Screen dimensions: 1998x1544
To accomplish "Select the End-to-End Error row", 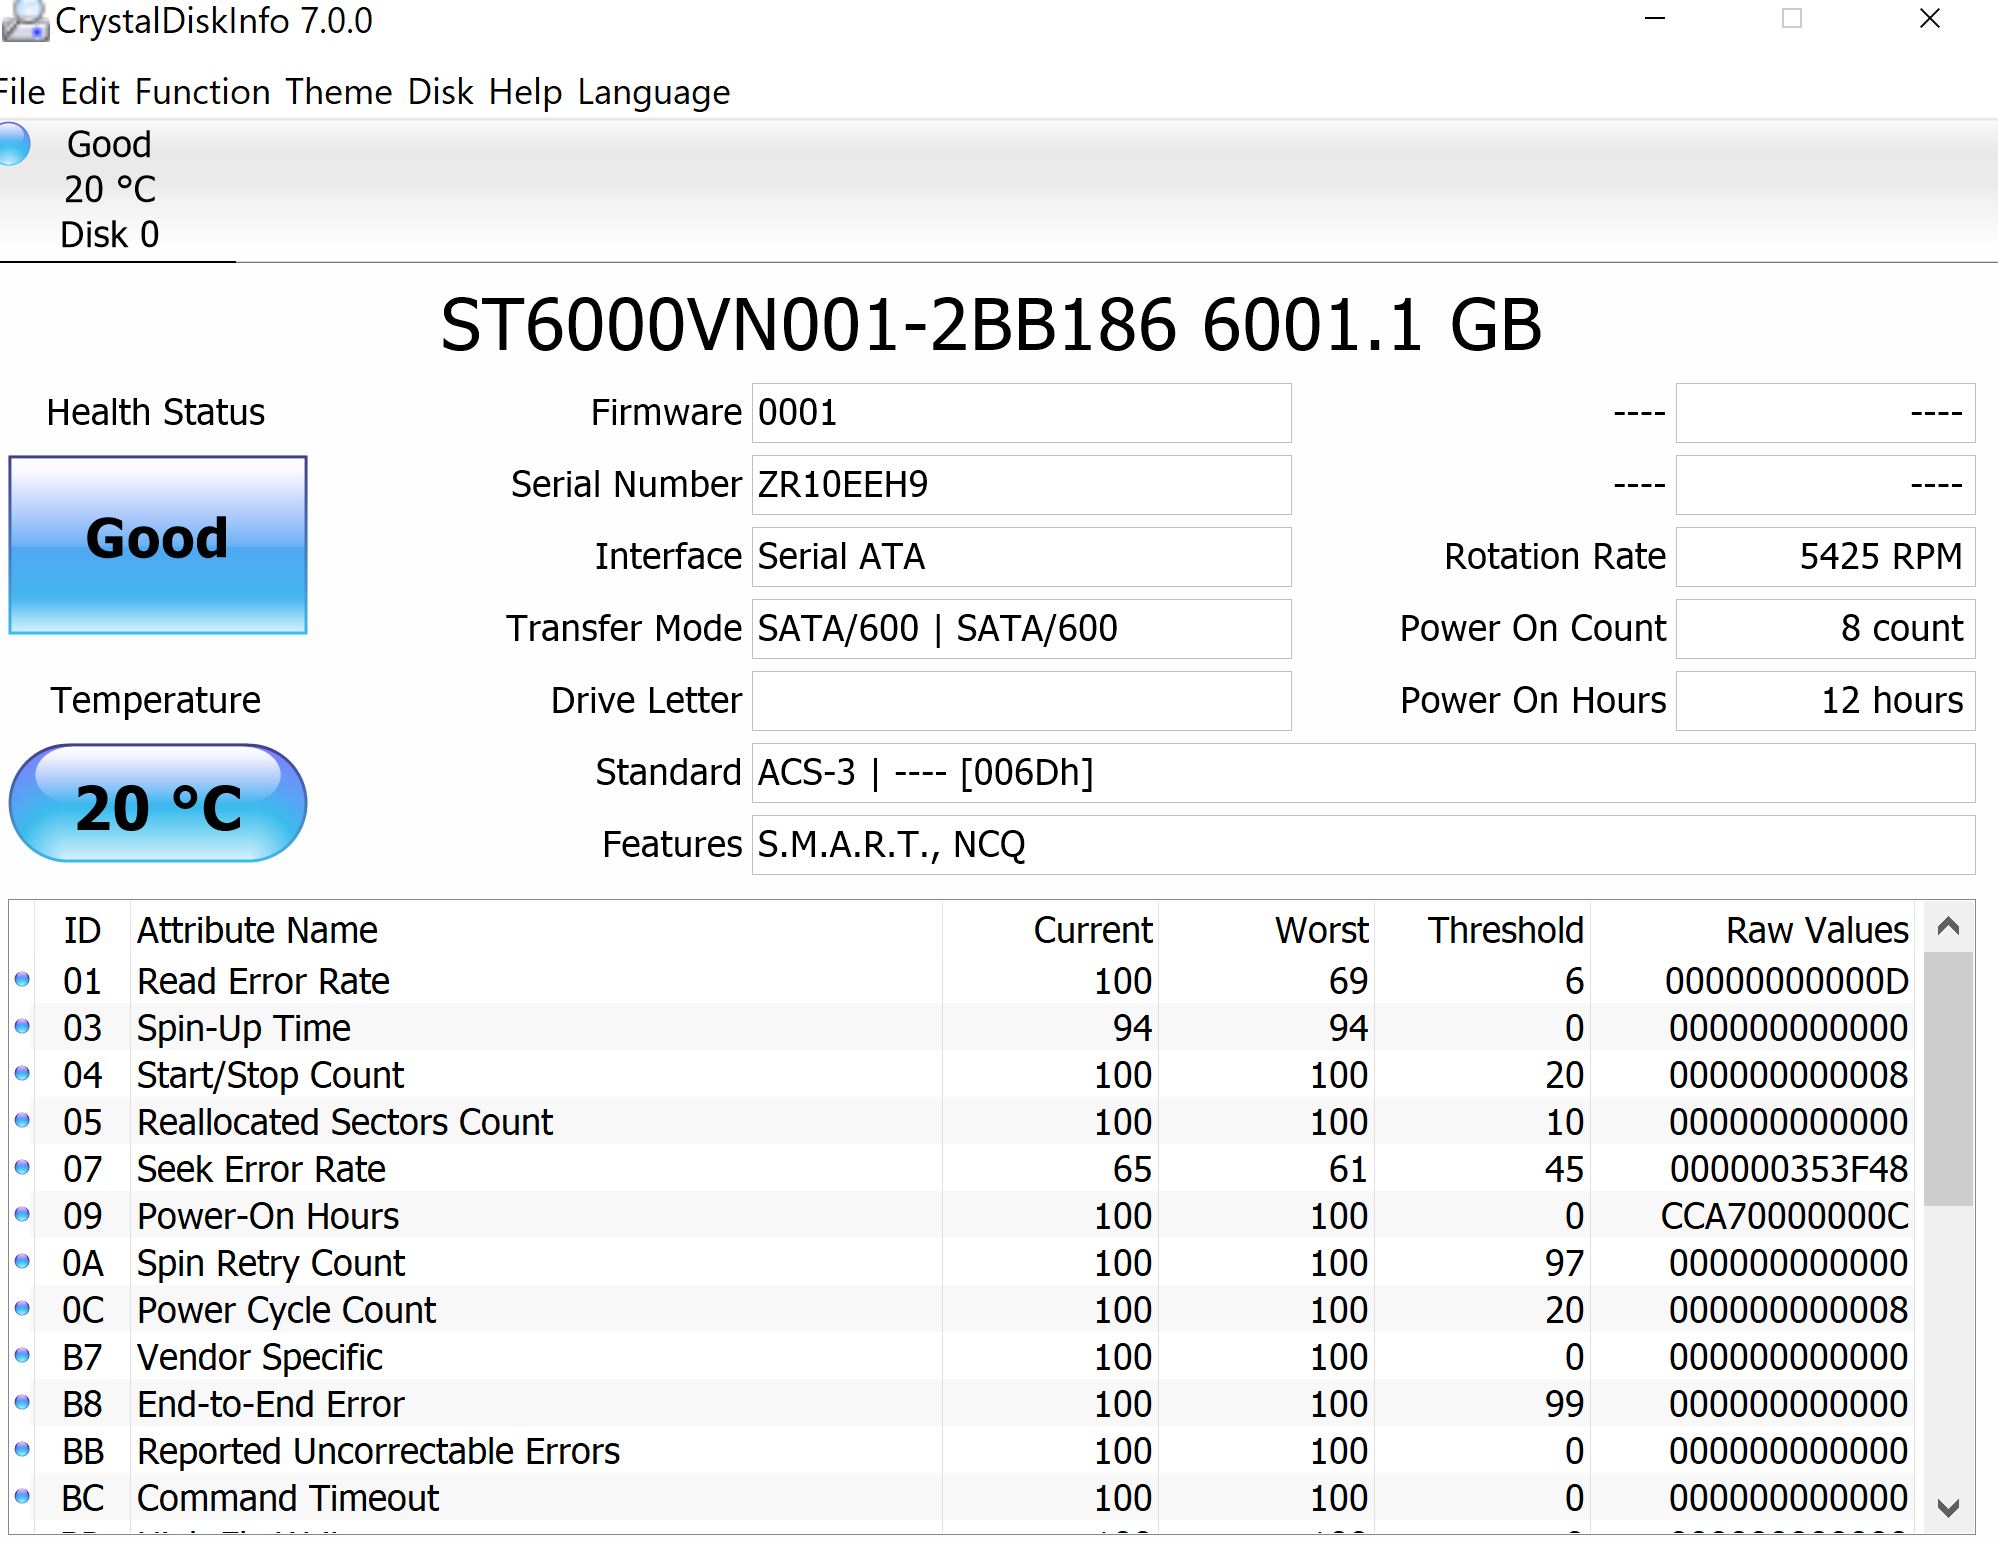I will (x=962, y=1404).
